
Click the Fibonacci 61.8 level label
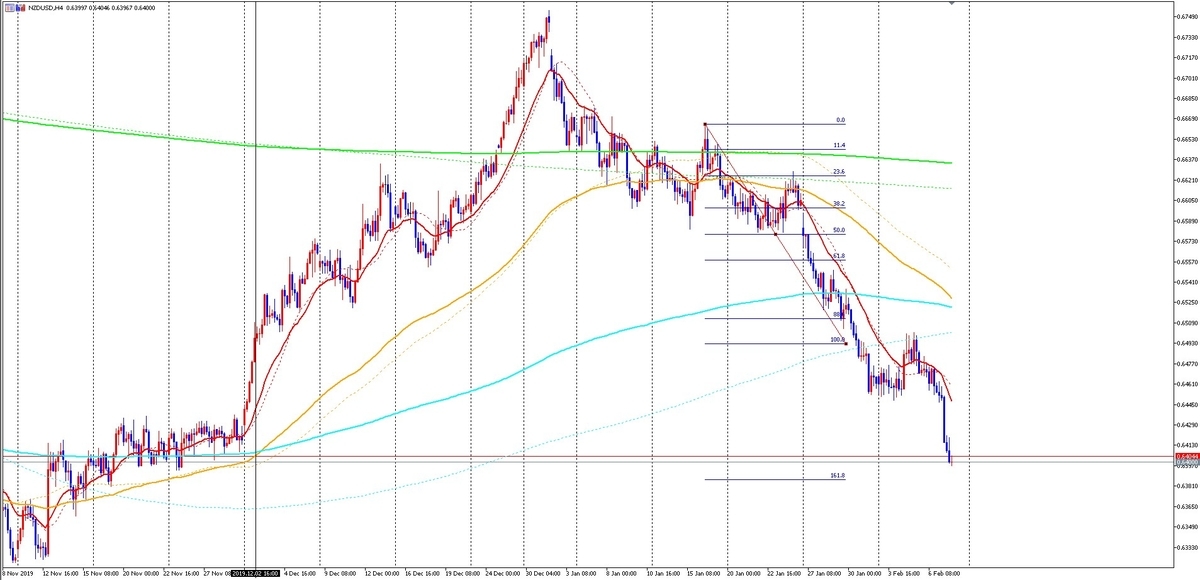(839, 256)
